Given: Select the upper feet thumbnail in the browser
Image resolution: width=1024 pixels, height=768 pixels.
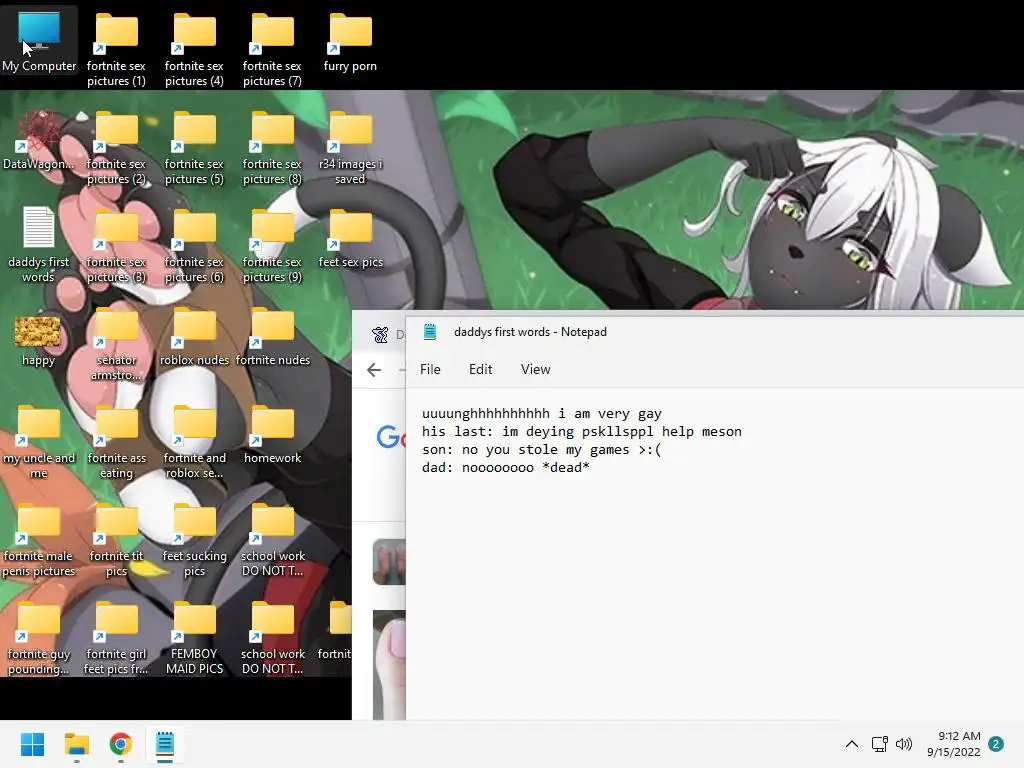Looking at the screenshot, I should [x=389, y=562].
